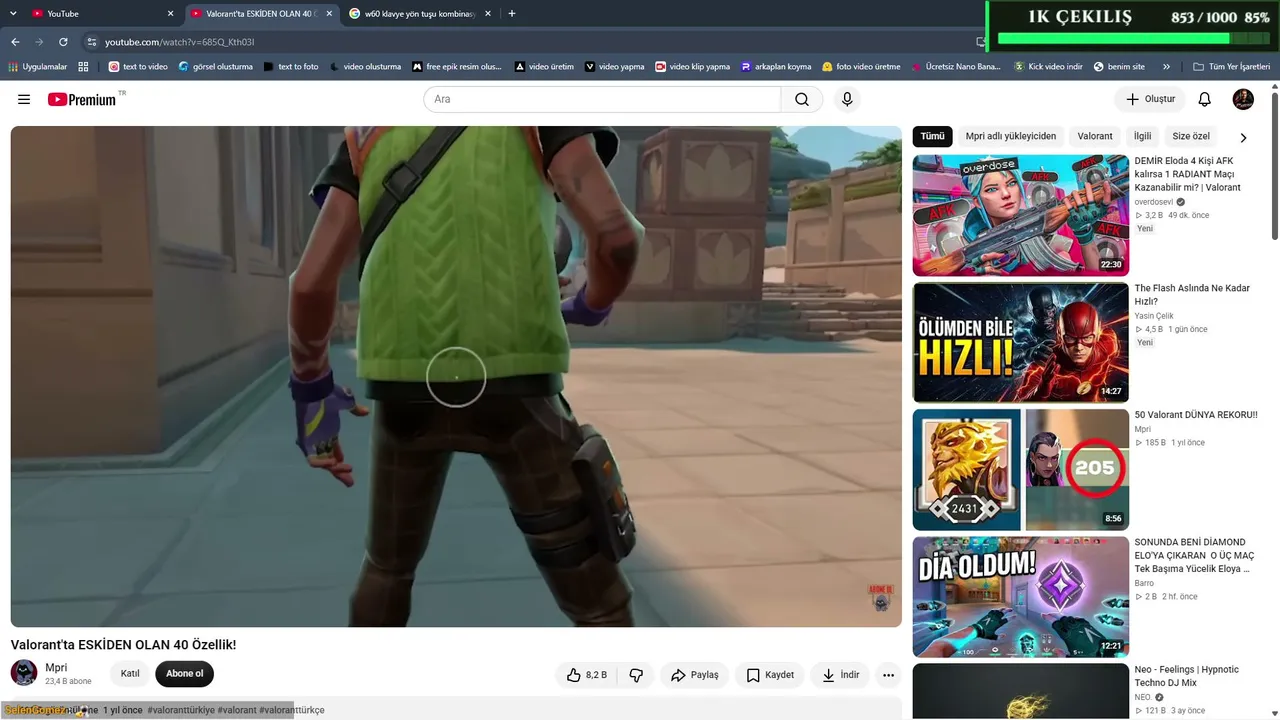The height and width of the screenshot is (720, 1280).
Task: Open the tab groups grid icon
Action: (x=84, y=67)
